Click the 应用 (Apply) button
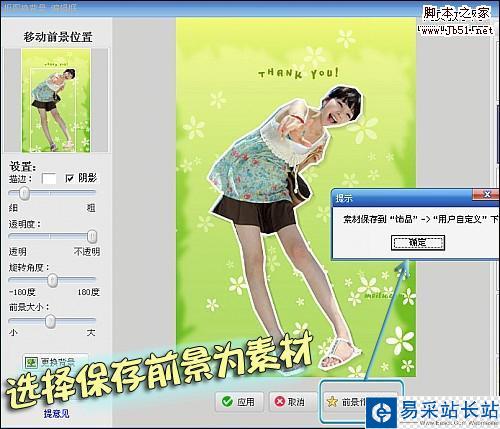This screenshot has width=500, height=429. coord(239,402)
